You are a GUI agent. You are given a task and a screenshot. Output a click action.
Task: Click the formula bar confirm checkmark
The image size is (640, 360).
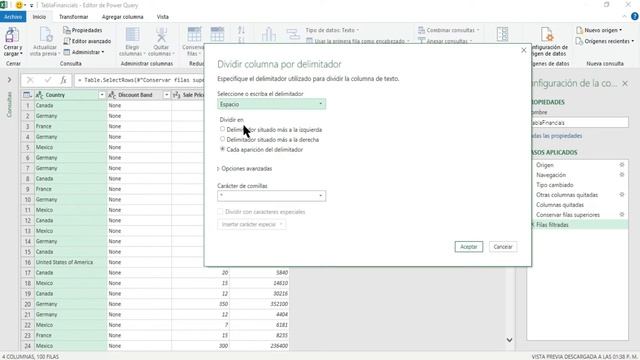[x=48, y=80]
